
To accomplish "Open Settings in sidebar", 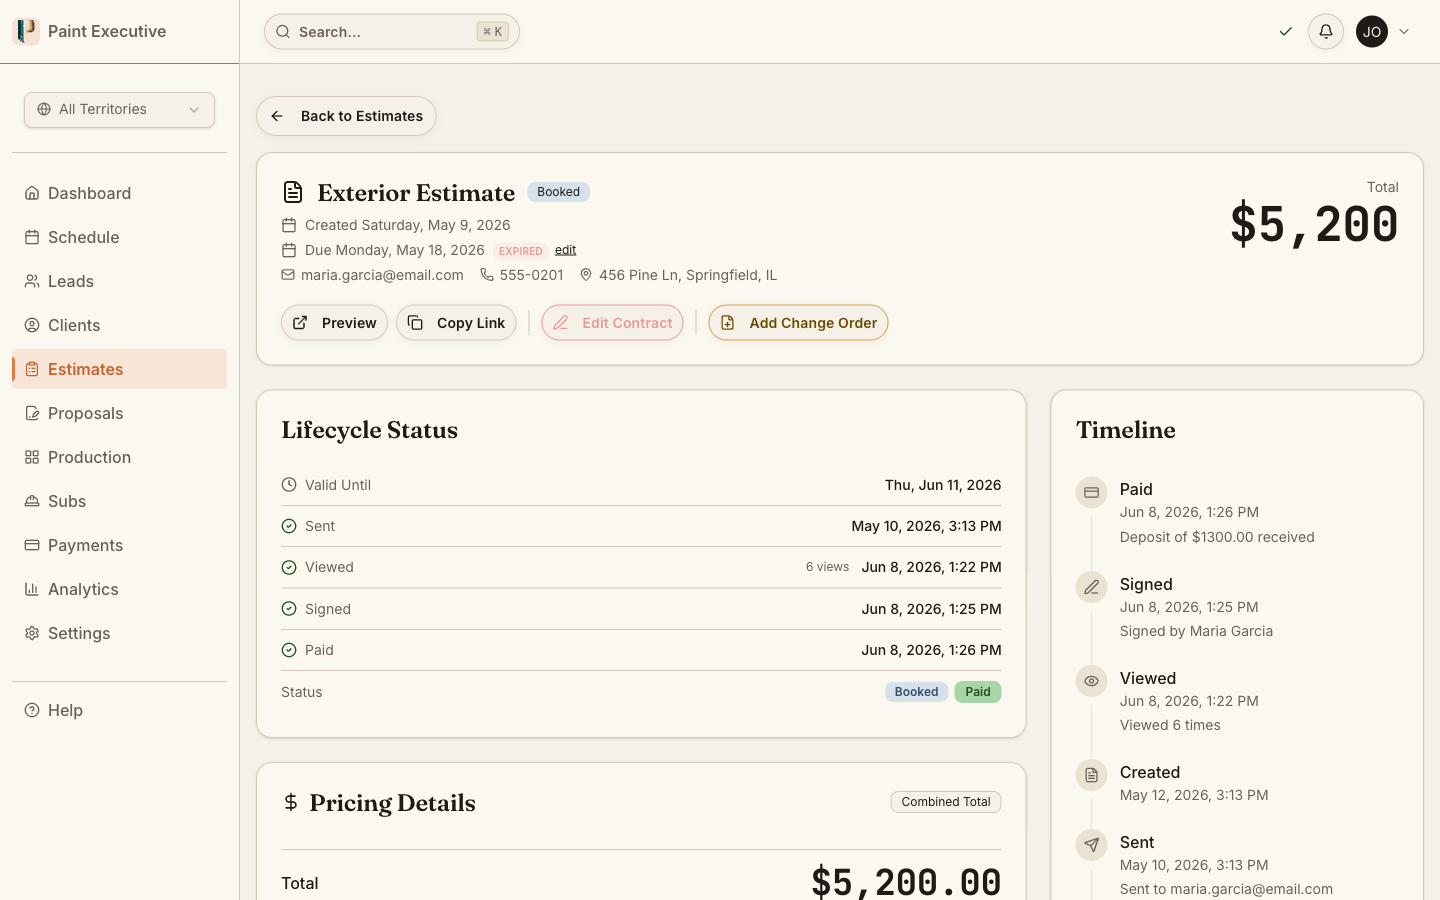I will 119,633.
